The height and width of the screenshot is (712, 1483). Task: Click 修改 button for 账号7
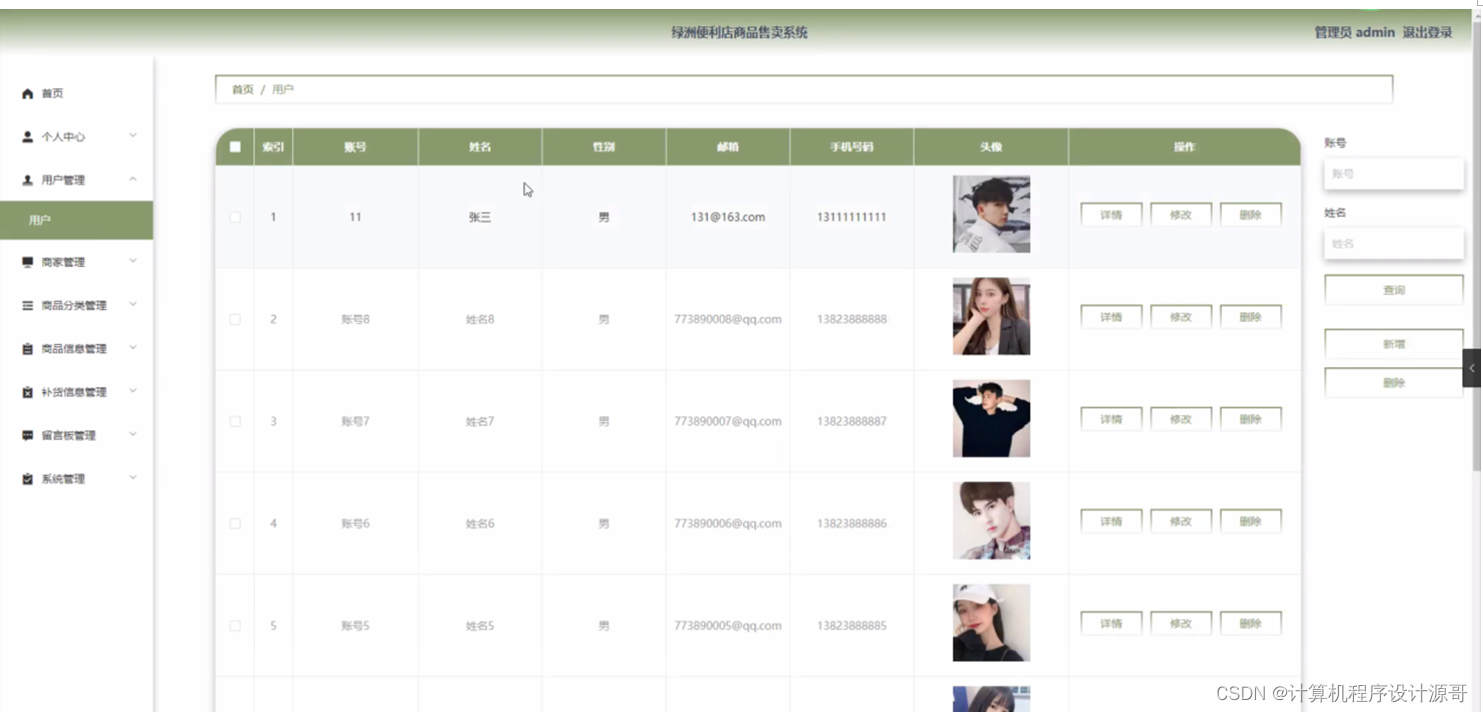tap(1181, 419)
